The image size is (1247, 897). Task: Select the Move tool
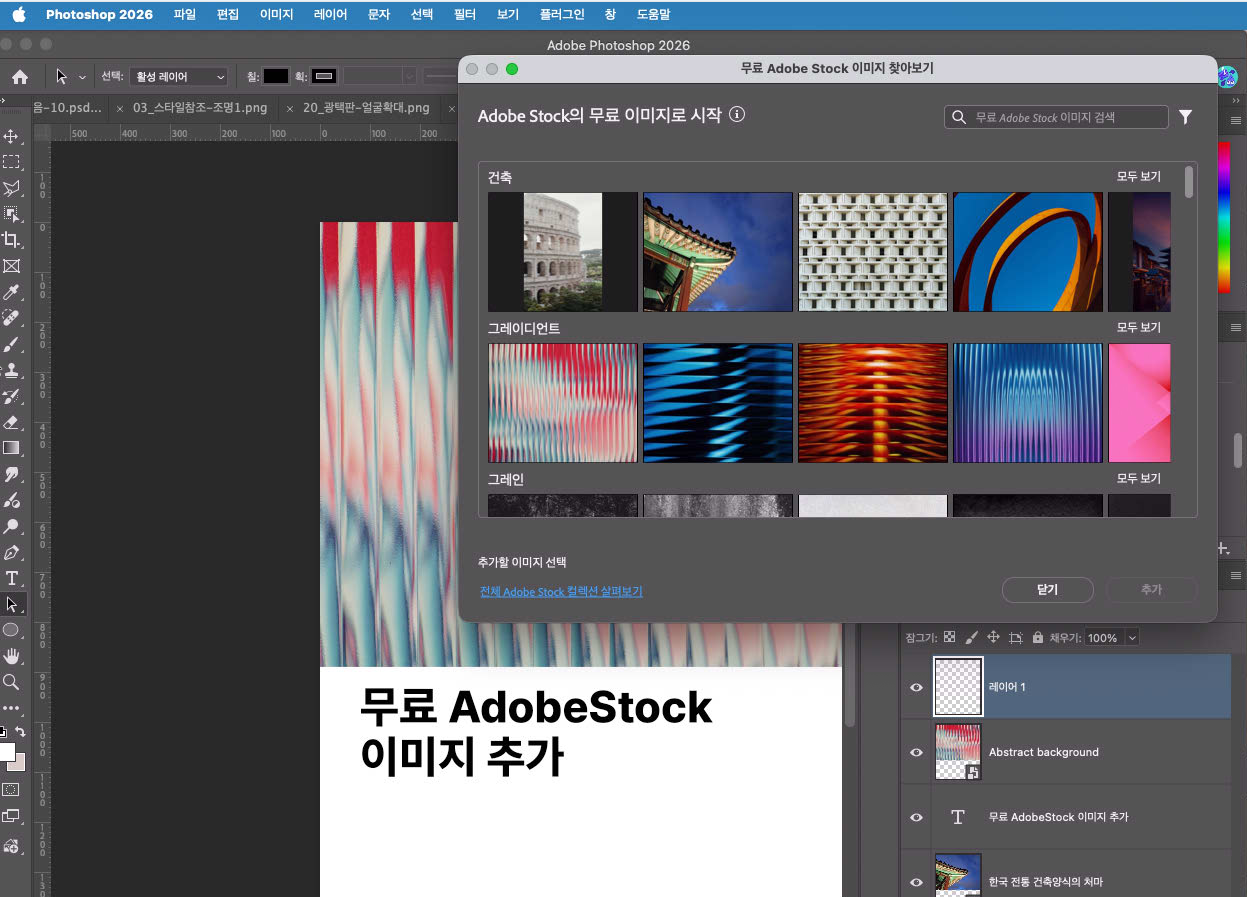[x=12, y=136]
